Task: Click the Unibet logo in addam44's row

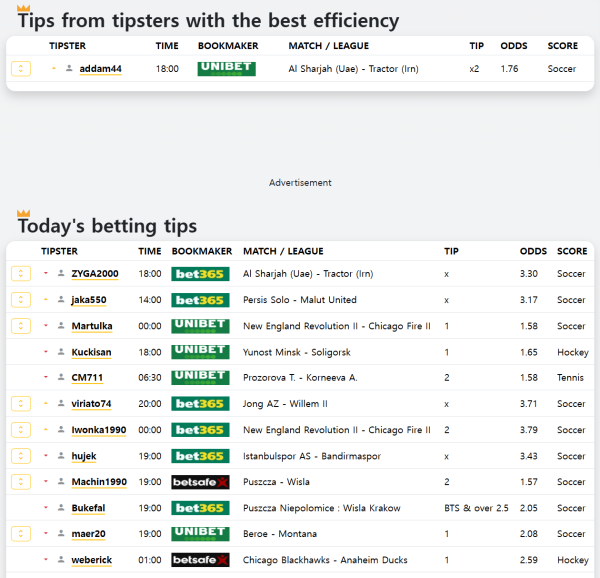Action: (226, 69)
